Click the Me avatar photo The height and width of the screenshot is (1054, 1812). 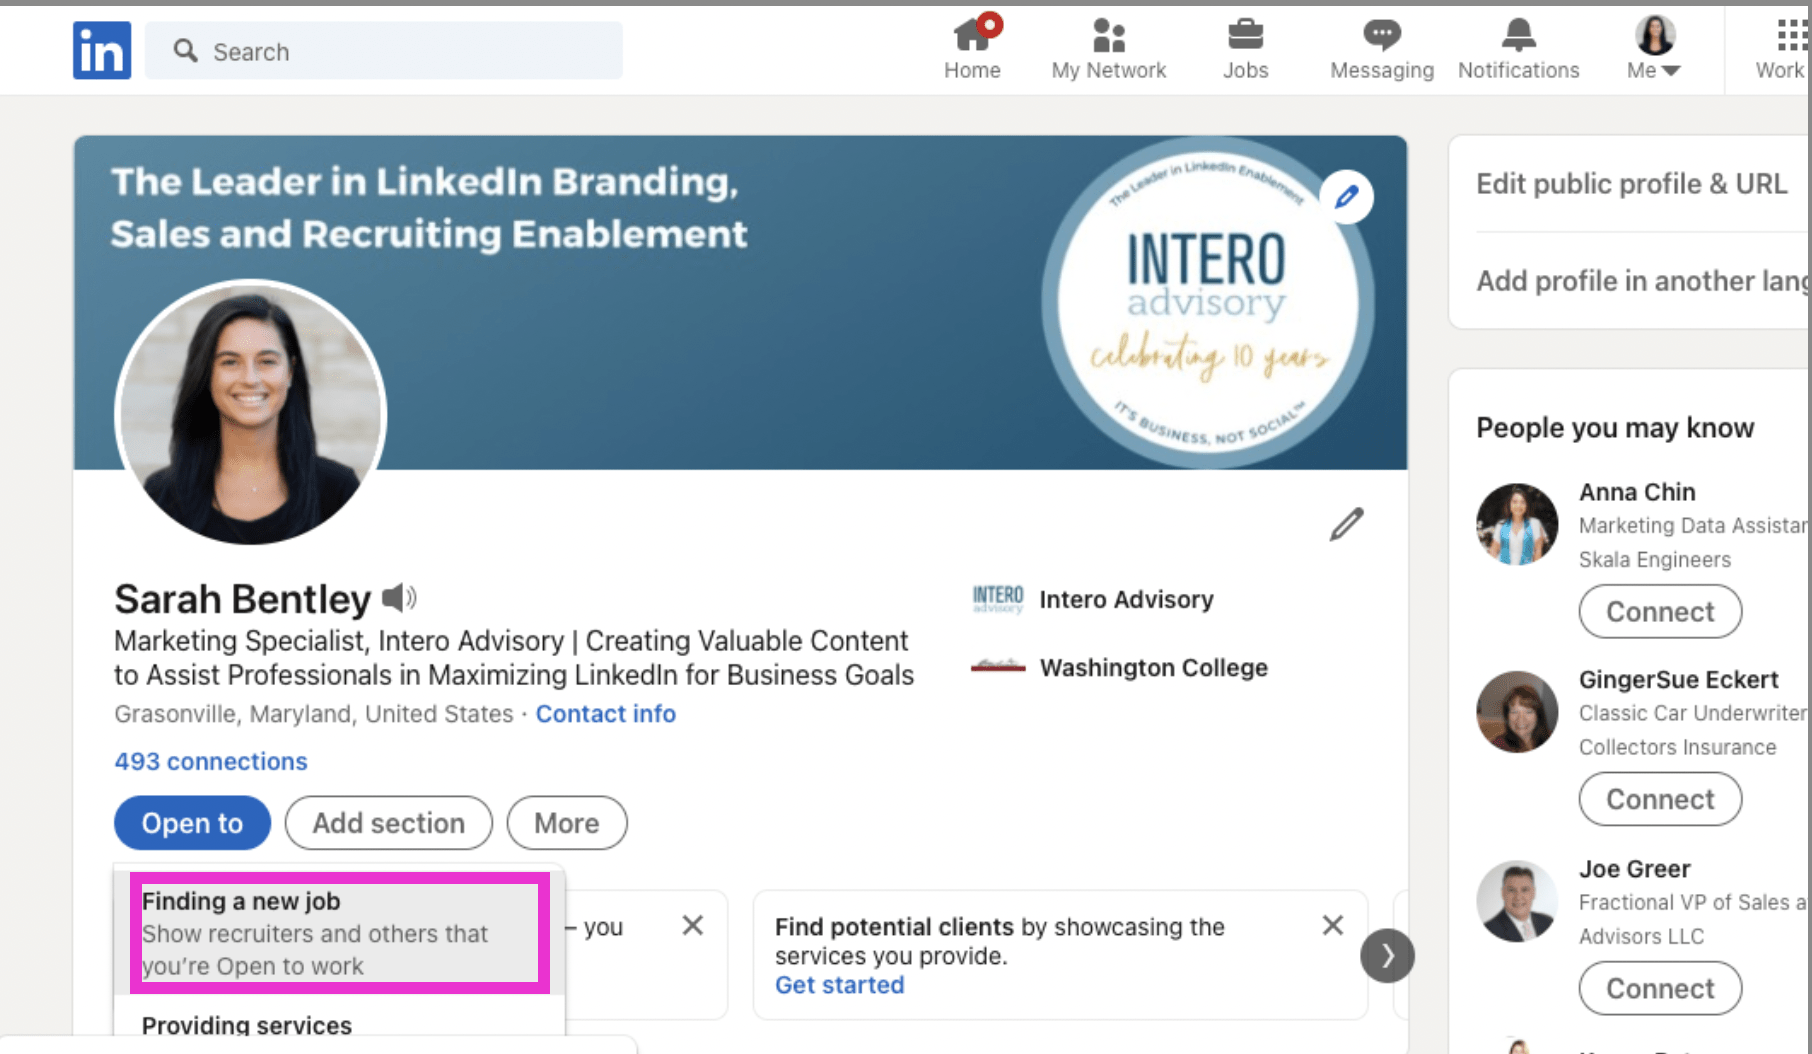[x=1655, y=35]
